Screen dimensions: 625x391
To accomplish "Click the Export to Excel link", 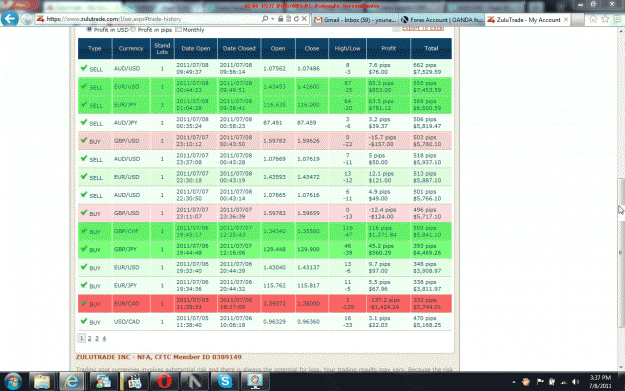I will click(x=423, y=28).
